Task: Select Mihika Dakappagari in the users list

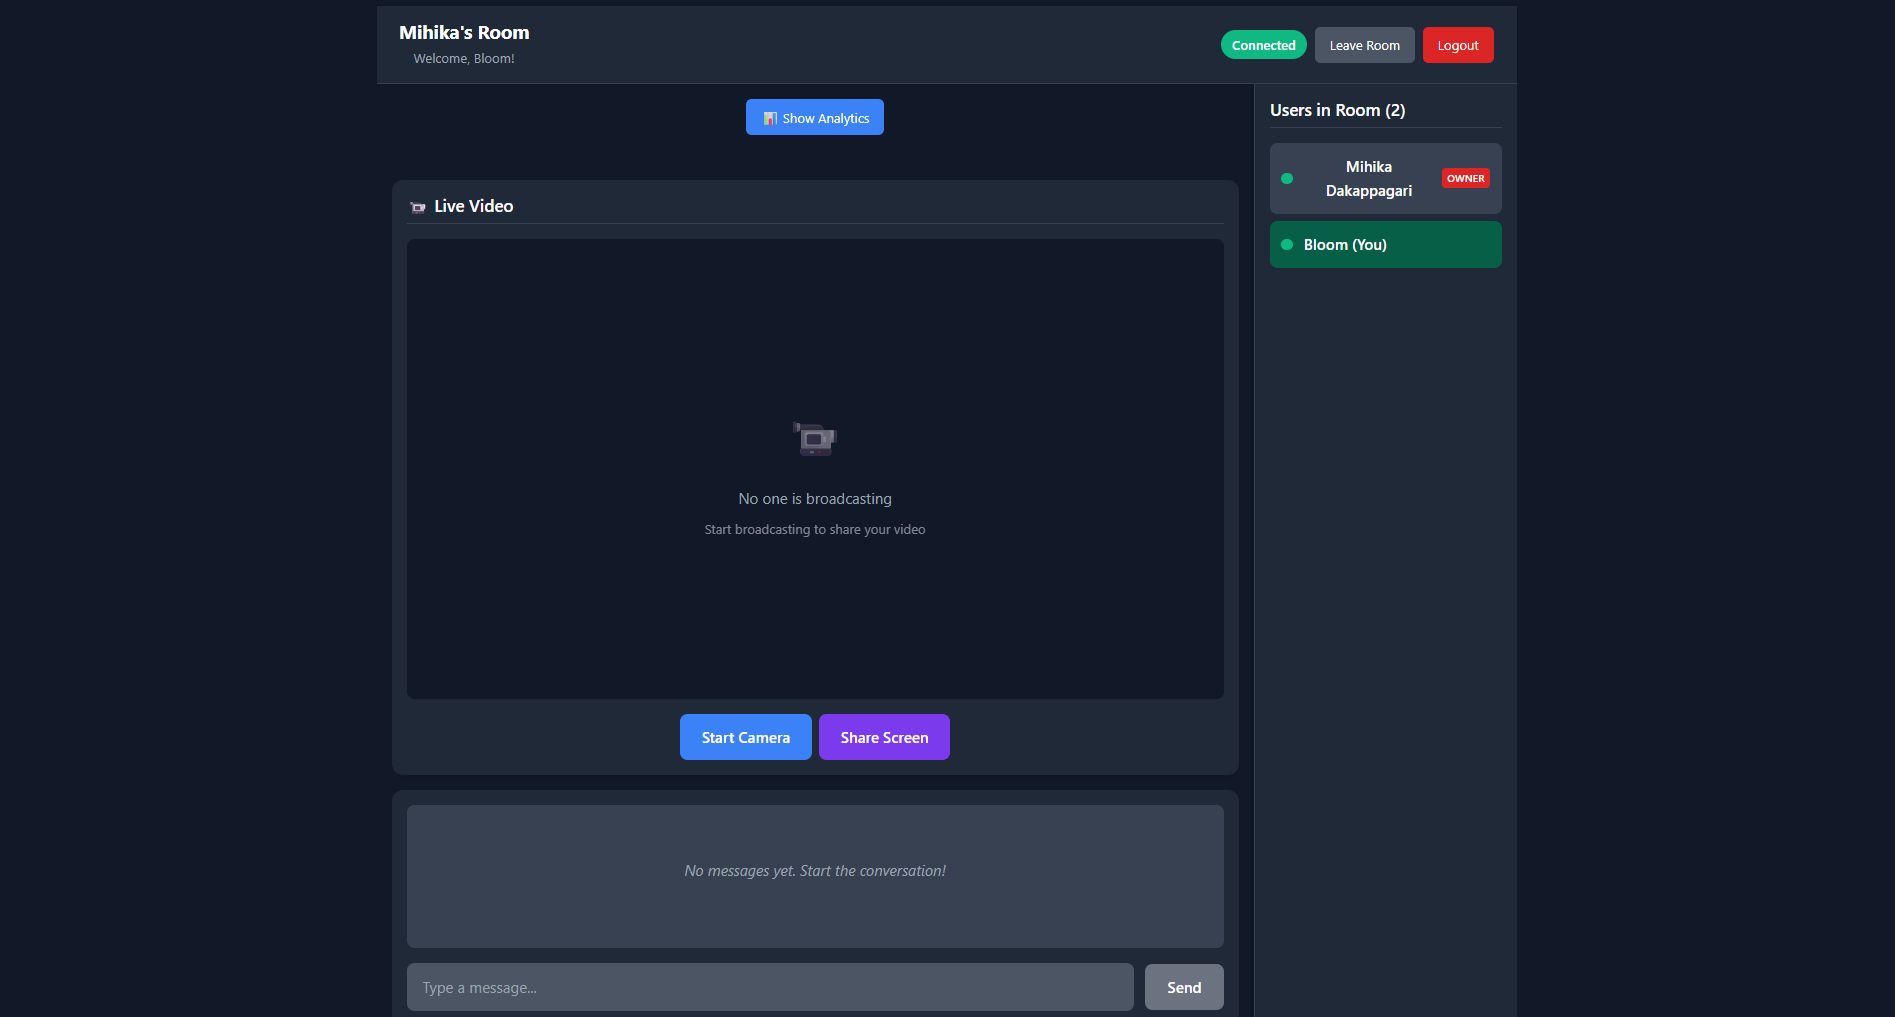Action: point(1368,179)
